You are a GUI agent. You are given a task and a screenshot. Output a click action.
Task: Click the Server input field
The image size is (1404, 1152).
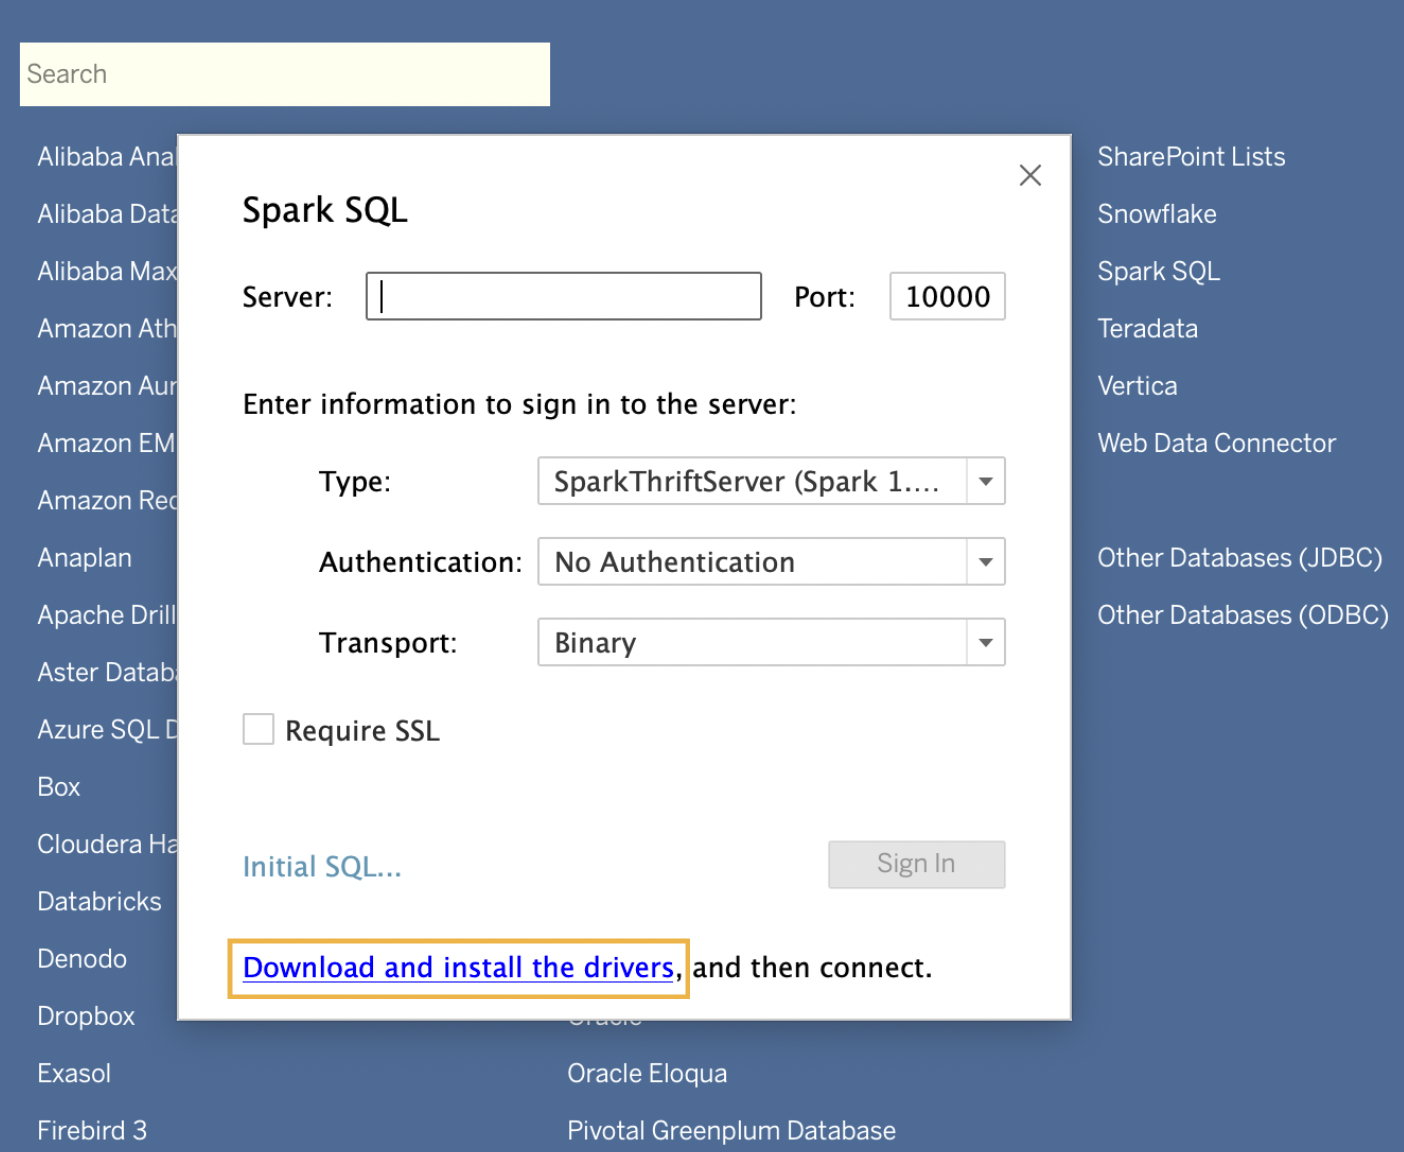point(564,296)
